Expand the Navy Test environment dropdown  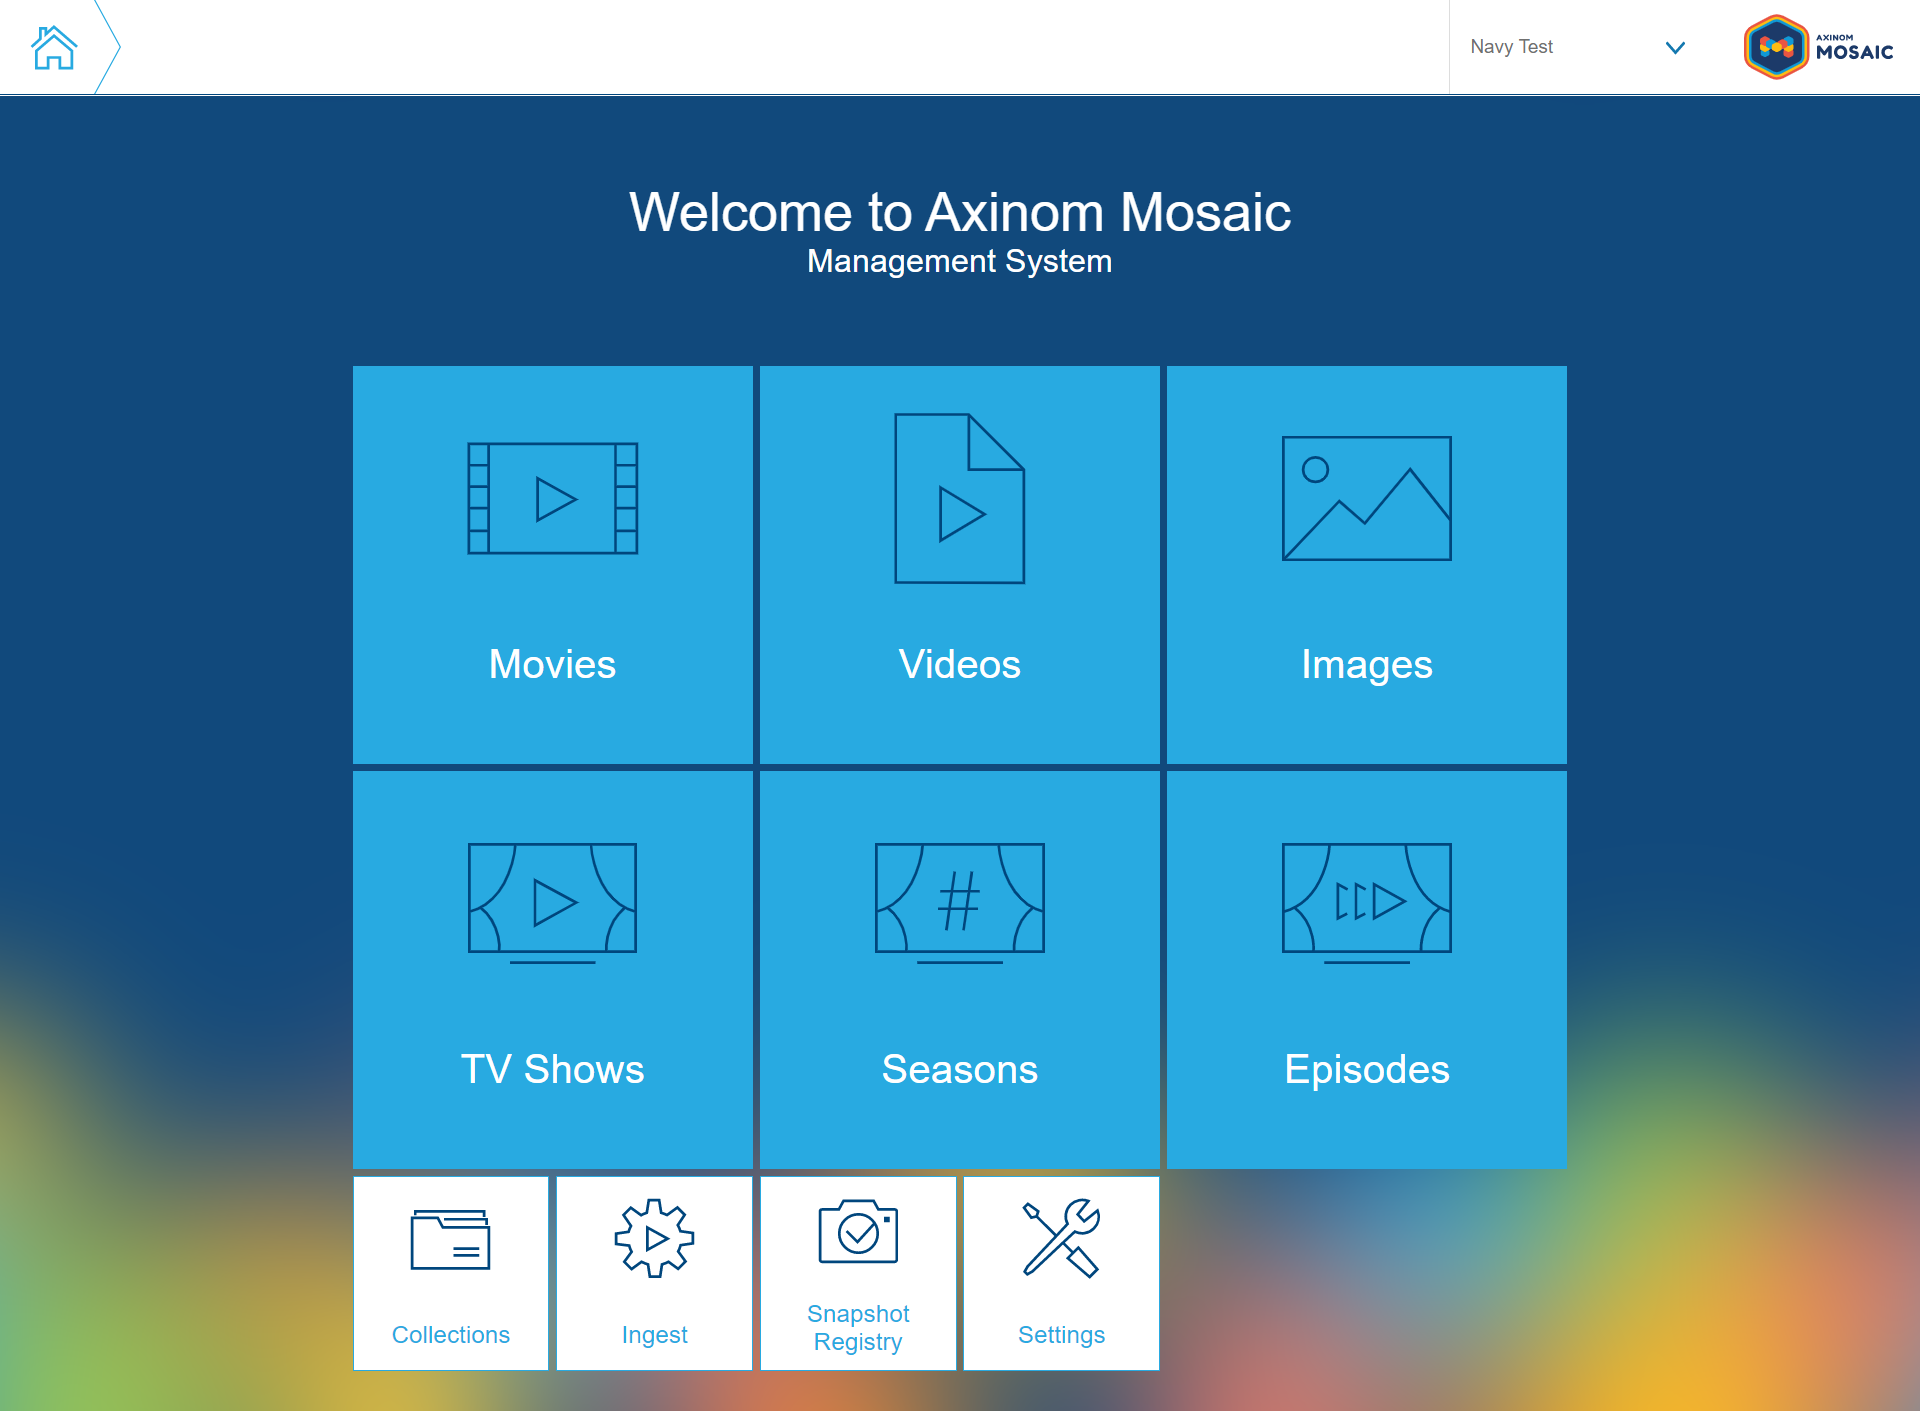tap(1578, 47)
